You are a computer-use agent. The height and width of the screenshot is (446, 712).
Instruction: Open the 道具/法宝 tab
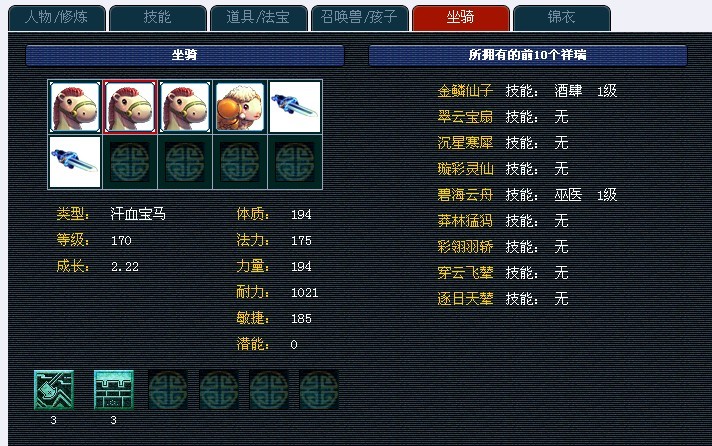pyautogui.click(x=258, y=18)
